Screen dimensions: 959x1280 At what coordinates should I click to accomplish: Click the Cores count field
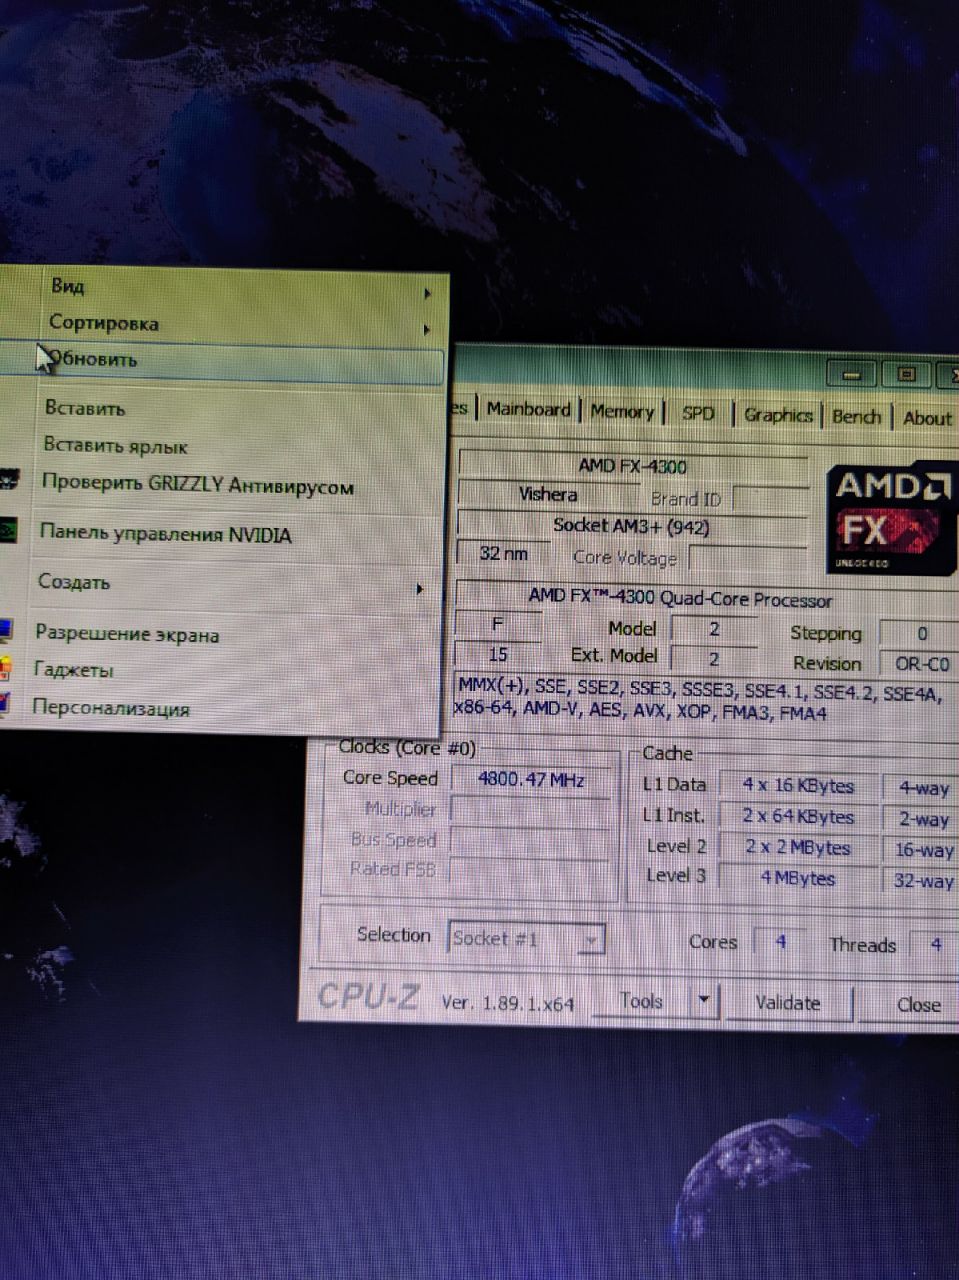pyautogui.click(x=780, y=942)
